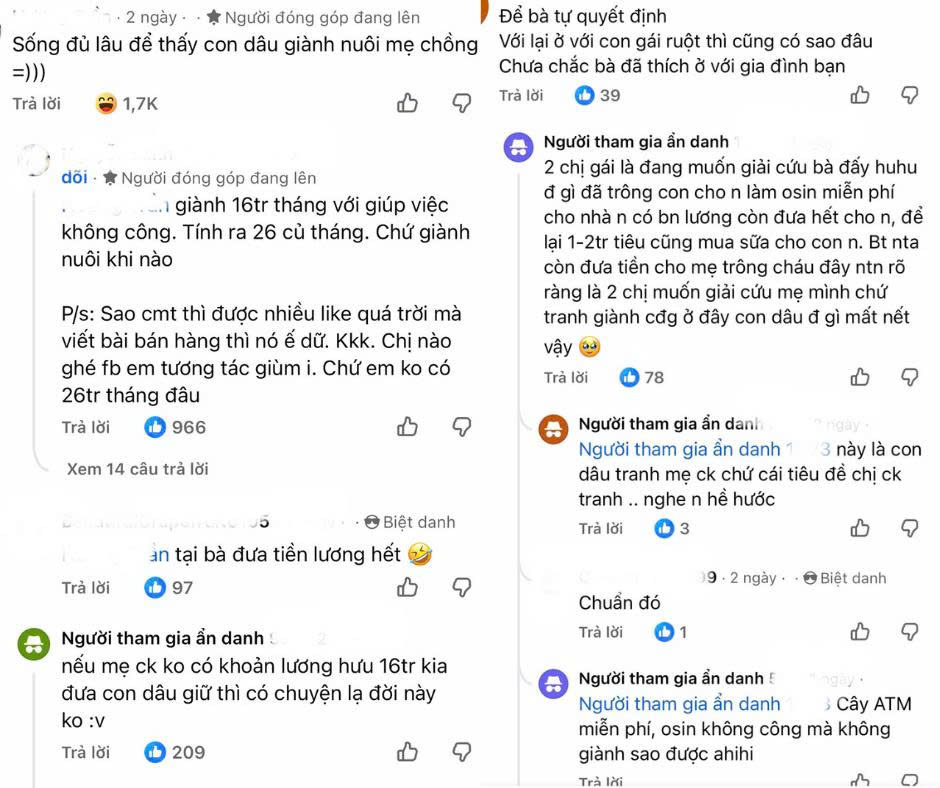
Task: Upvote the comment with 39 likes
Action: [859, 95]
